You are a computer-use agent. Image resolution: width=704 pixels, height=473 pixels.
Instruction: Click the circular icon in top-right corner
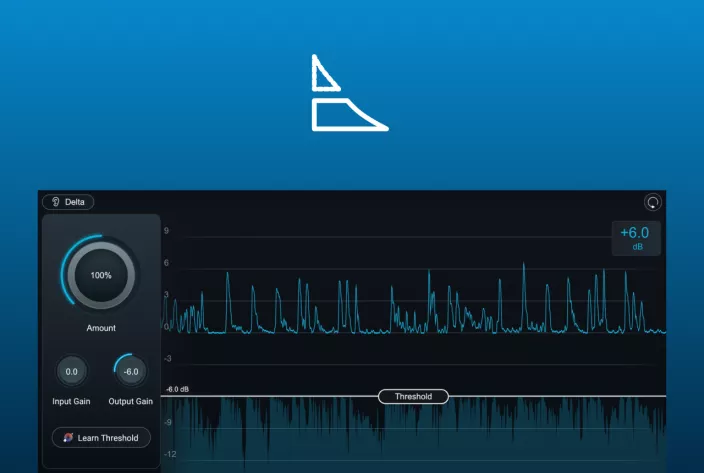point(652,202)
